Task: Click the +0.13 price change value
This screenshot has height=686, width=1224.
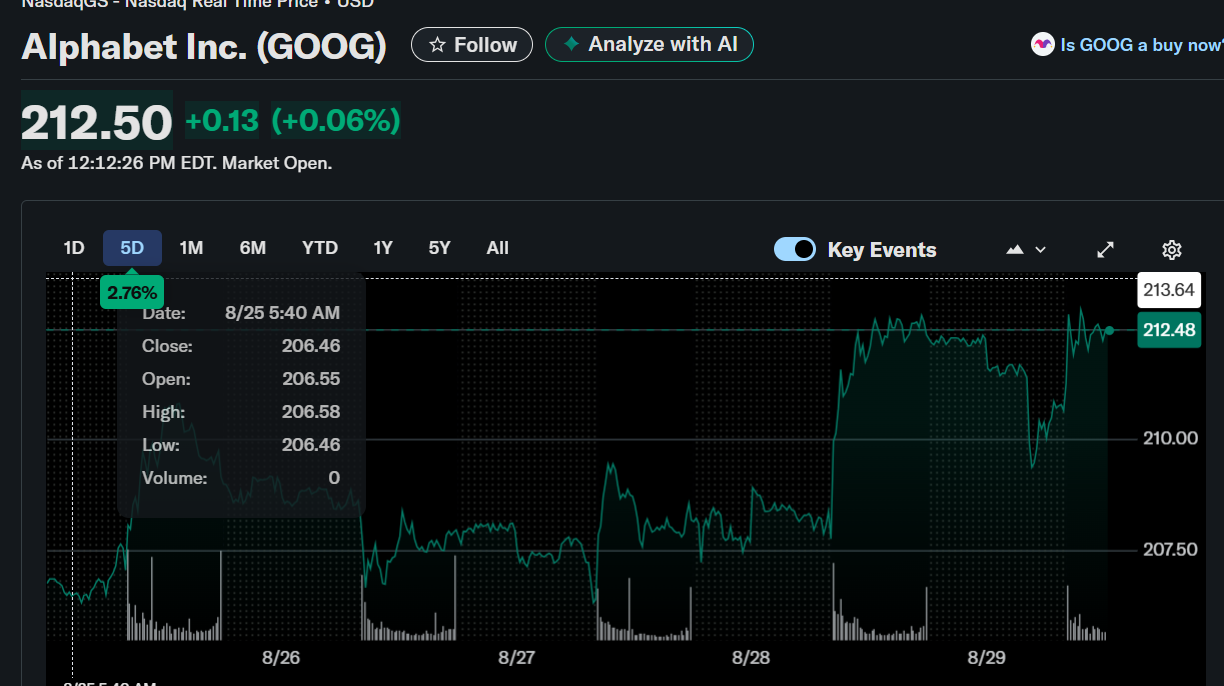Action: pos(222,121)
